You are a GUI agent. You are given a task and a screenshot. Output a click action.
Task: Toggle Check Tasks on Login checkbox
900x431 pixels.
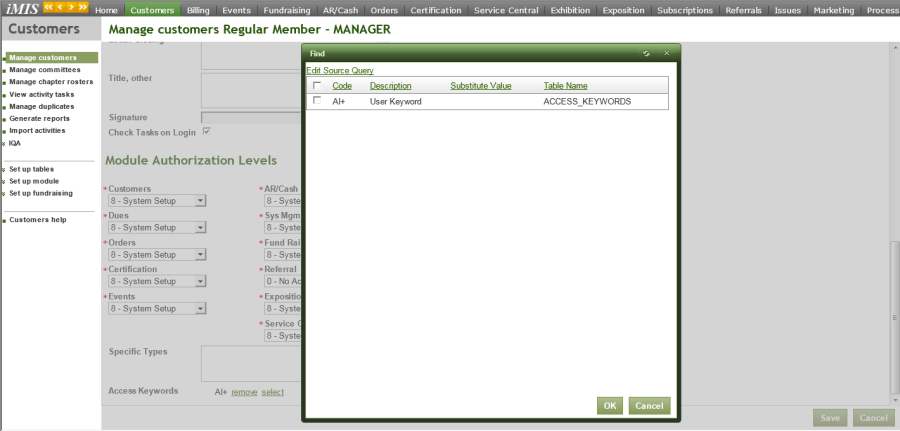click(x=207, y=131)
